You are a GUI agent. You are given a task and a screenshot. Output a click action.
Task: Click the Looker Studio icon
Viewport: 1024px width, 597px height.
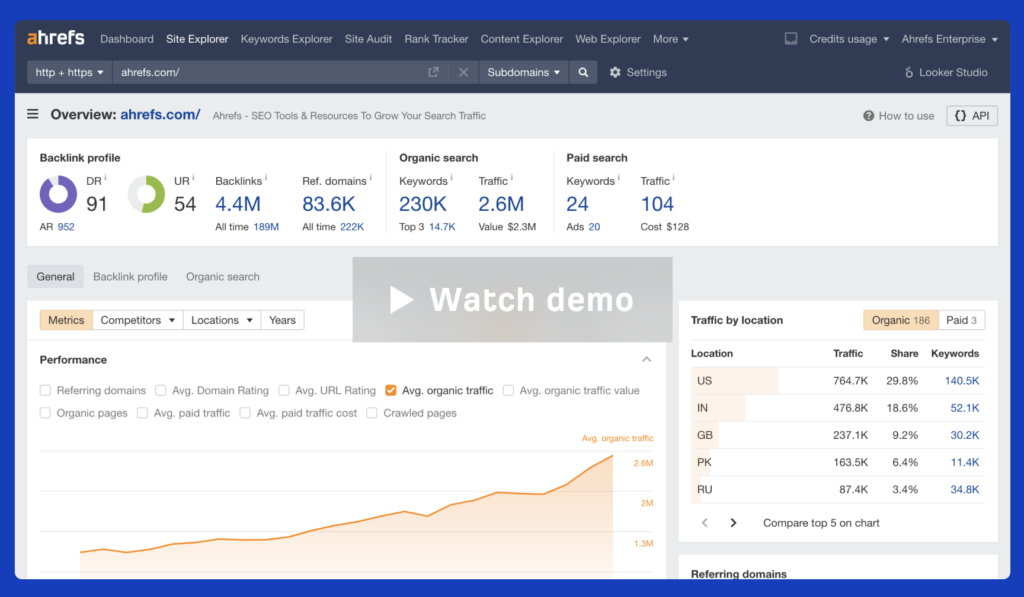coord(908,73)
